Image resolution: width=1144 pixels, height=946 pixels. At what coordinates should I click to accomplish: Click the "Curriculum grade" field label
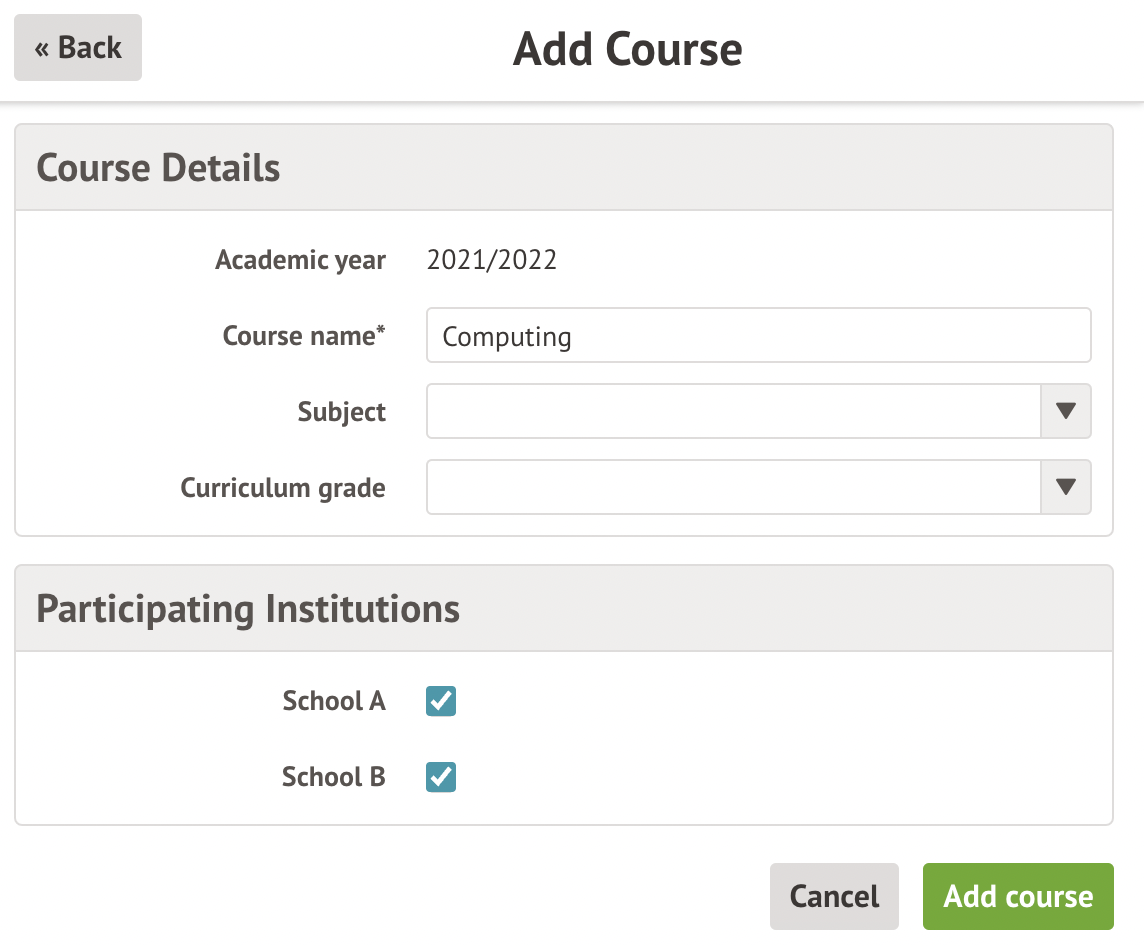[x=283, y=488]
